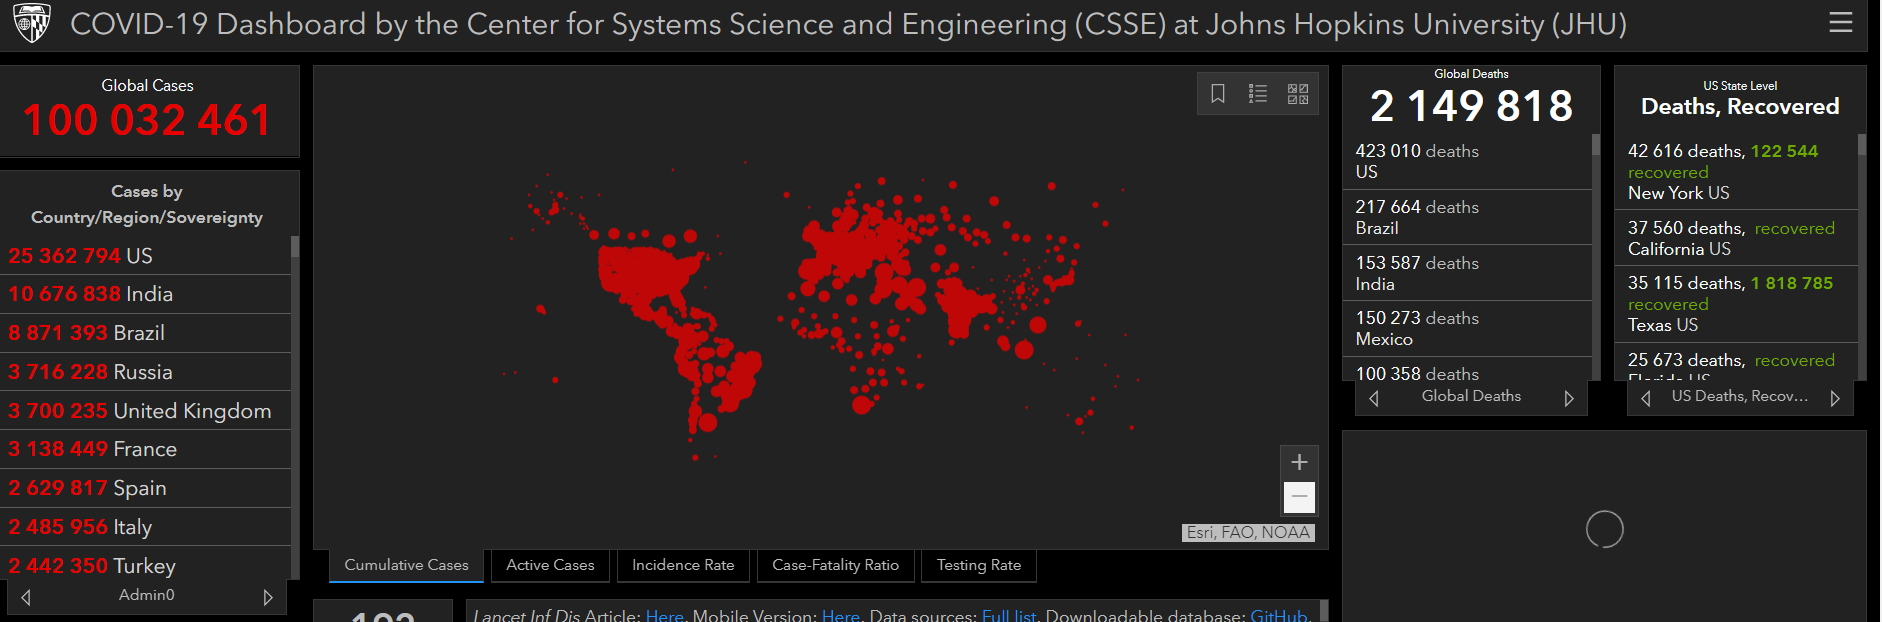Open the Mobile Version 'Here' link
The image size is (1882, 622).
point(841,615)
